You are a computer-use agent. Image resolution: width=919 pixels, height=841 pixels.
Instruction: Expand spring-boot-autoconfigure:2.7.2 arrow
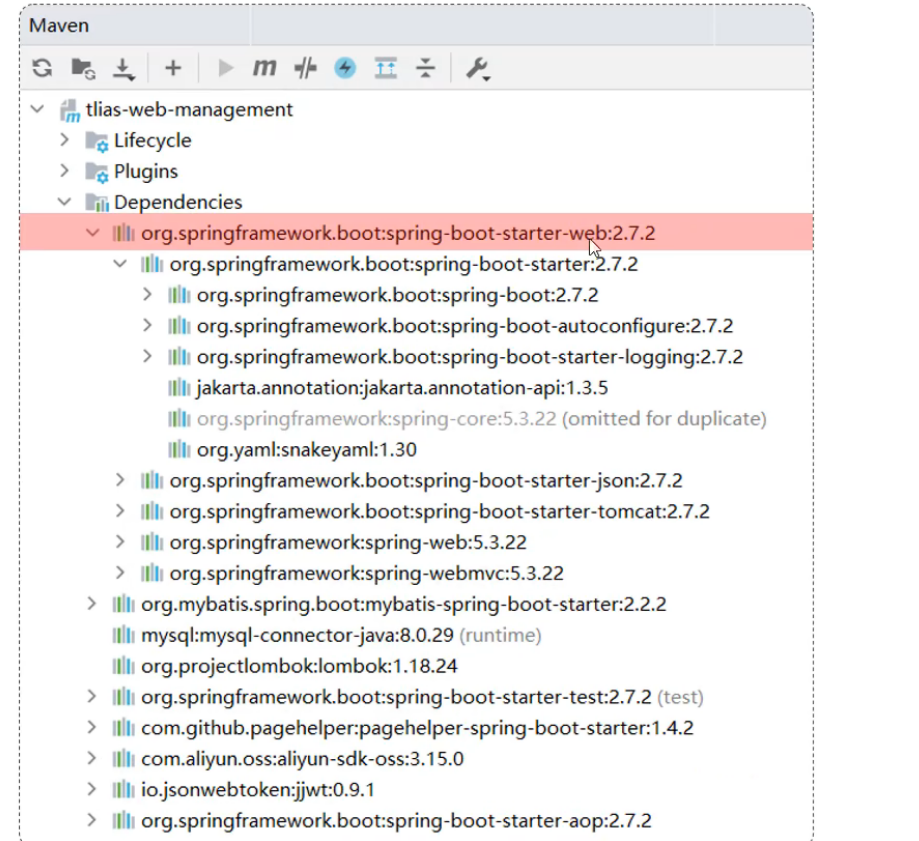point(148,325)
